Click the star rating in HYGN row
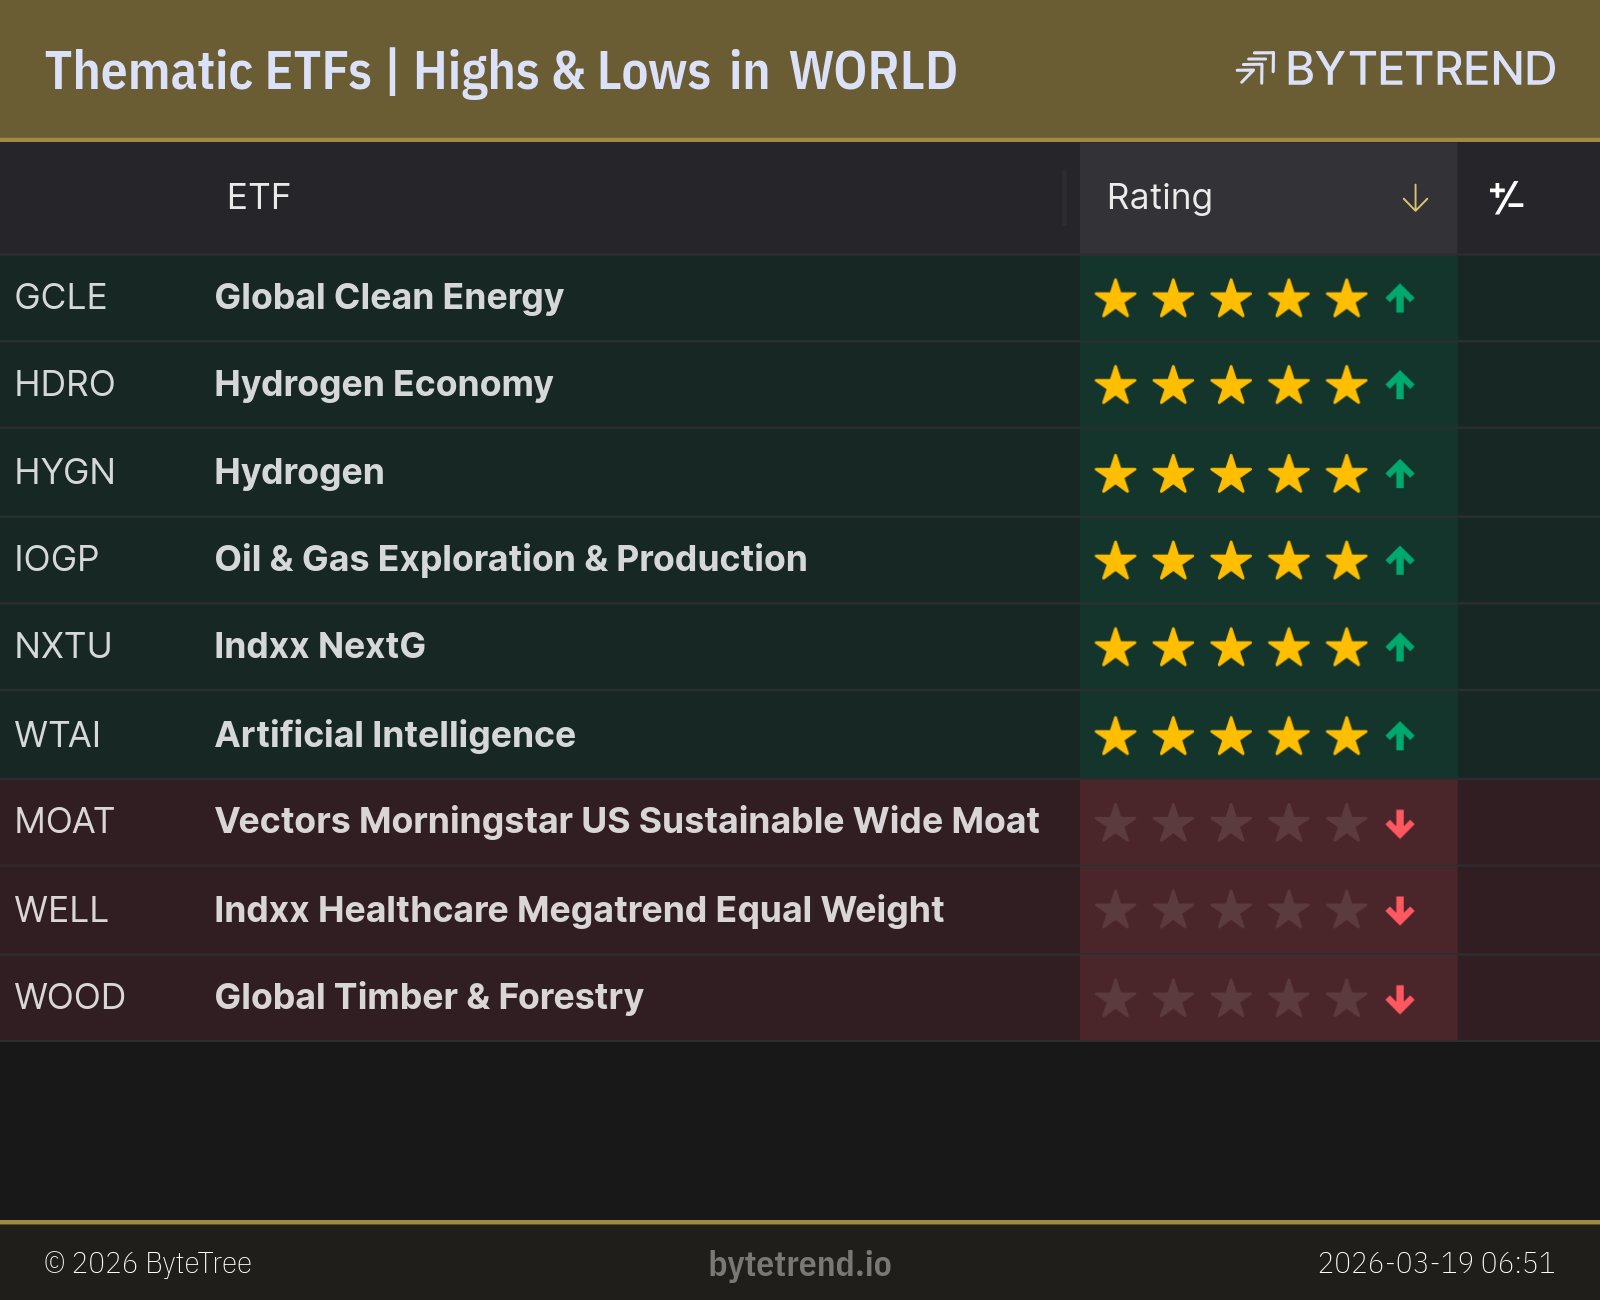This screenshot has width=1600, height=1300. point(1231,473)
